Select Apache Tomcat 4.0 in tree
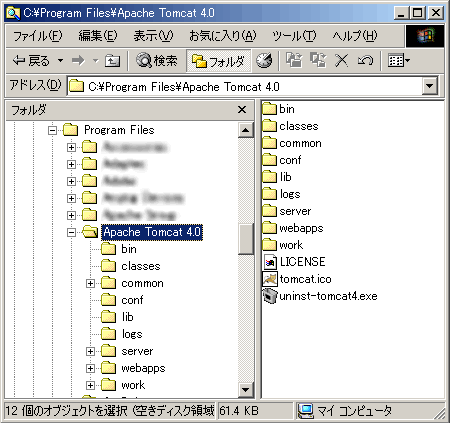The height and width of the screenshot is (423, 450). (152, 232)
